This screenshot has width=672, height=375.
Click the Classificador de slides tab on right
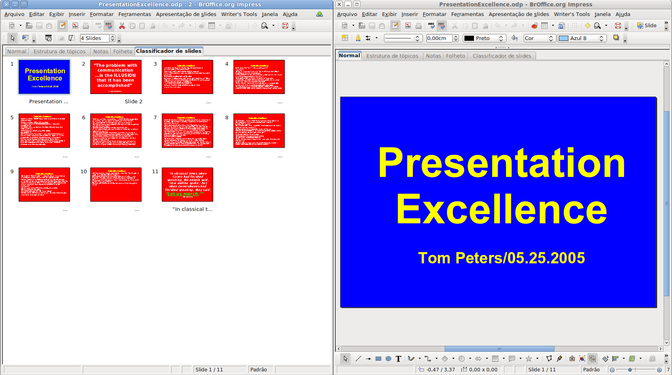(501, 56)
